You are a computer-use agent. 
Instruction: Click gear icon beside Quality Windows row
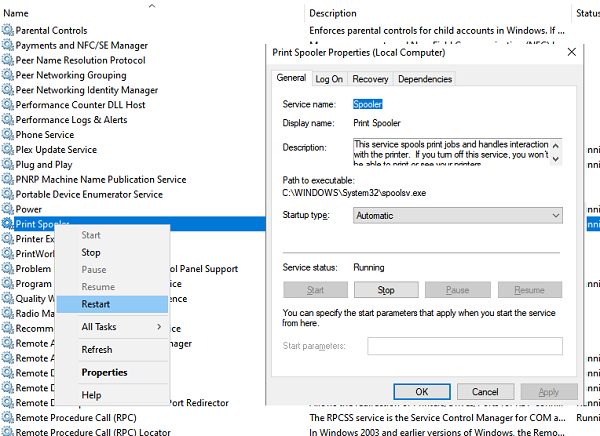[7, 298]
